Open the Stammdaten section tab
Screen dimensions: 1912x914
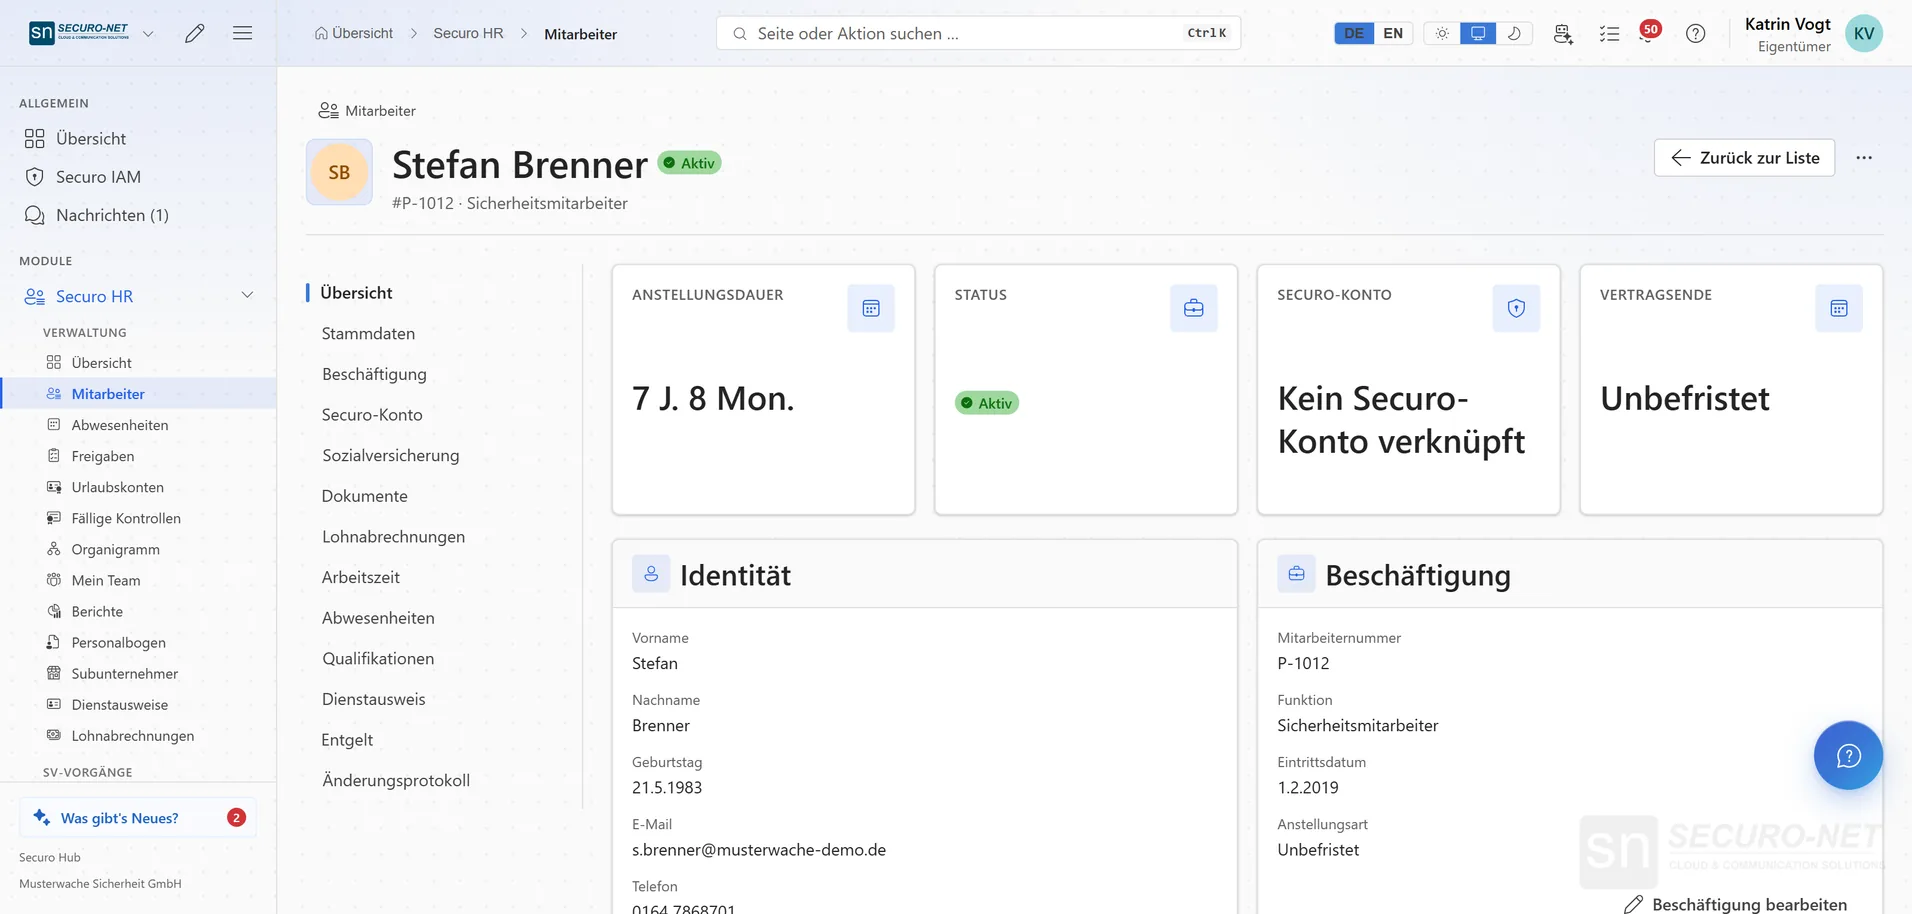coord(368,333)
